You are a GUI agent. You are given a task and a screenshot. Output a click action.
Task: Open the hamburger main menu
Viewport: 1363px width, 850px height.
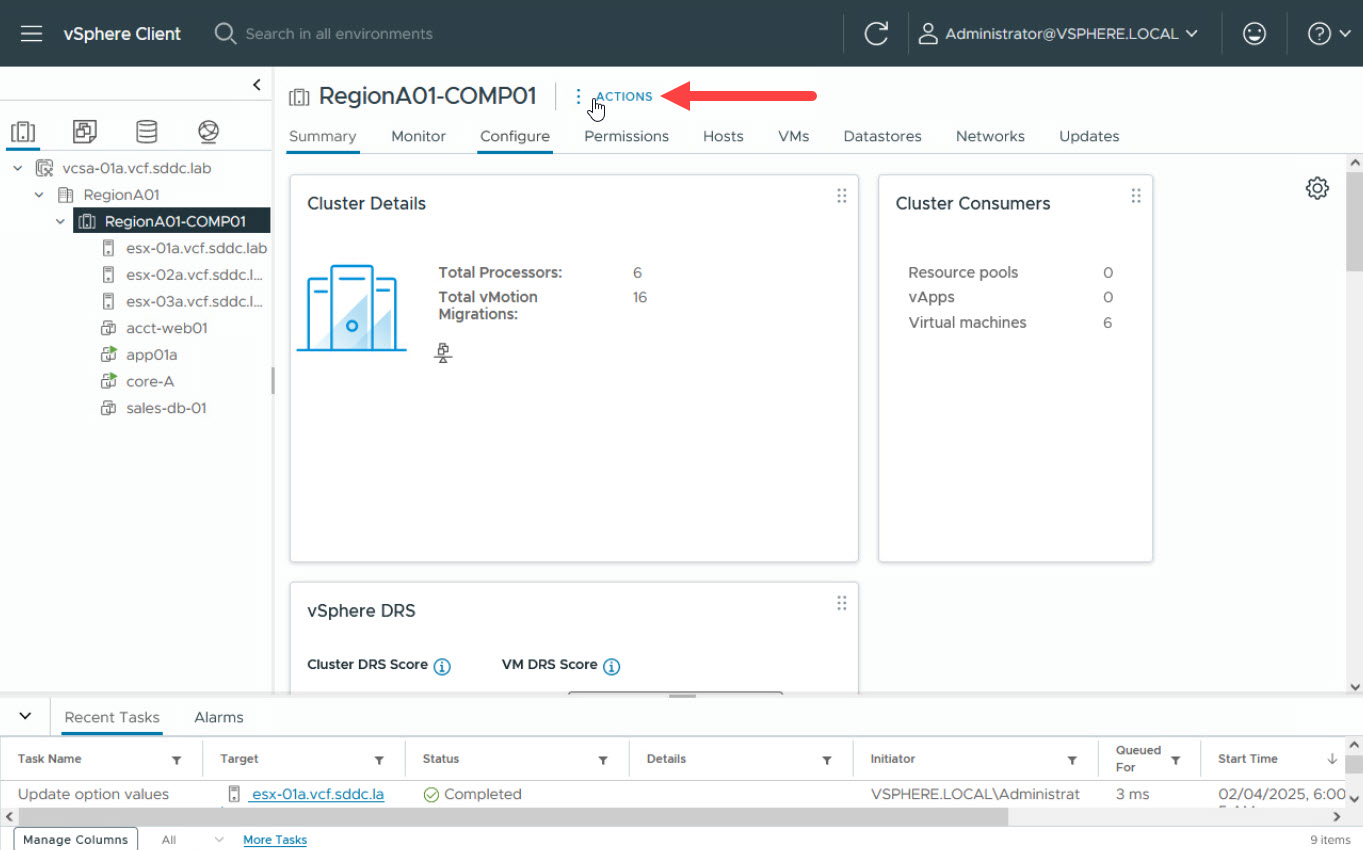coord(31,33)
